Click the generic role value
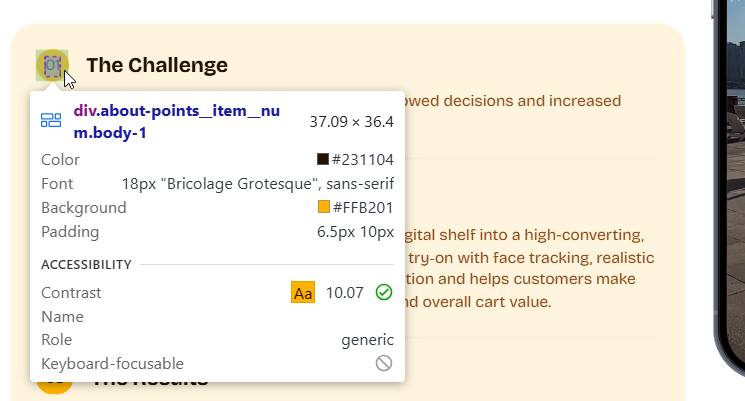Screen dimensions: 745x401 click(x=367, y=340)
